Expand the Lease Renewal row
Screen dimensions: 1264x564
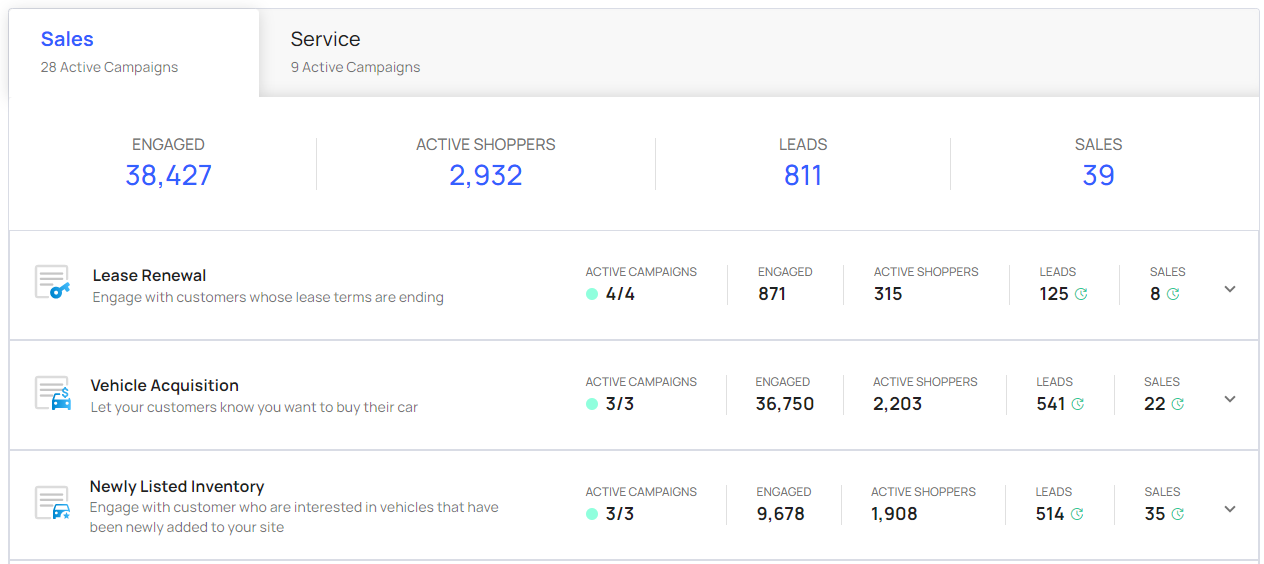click(x=1230, y=289)
